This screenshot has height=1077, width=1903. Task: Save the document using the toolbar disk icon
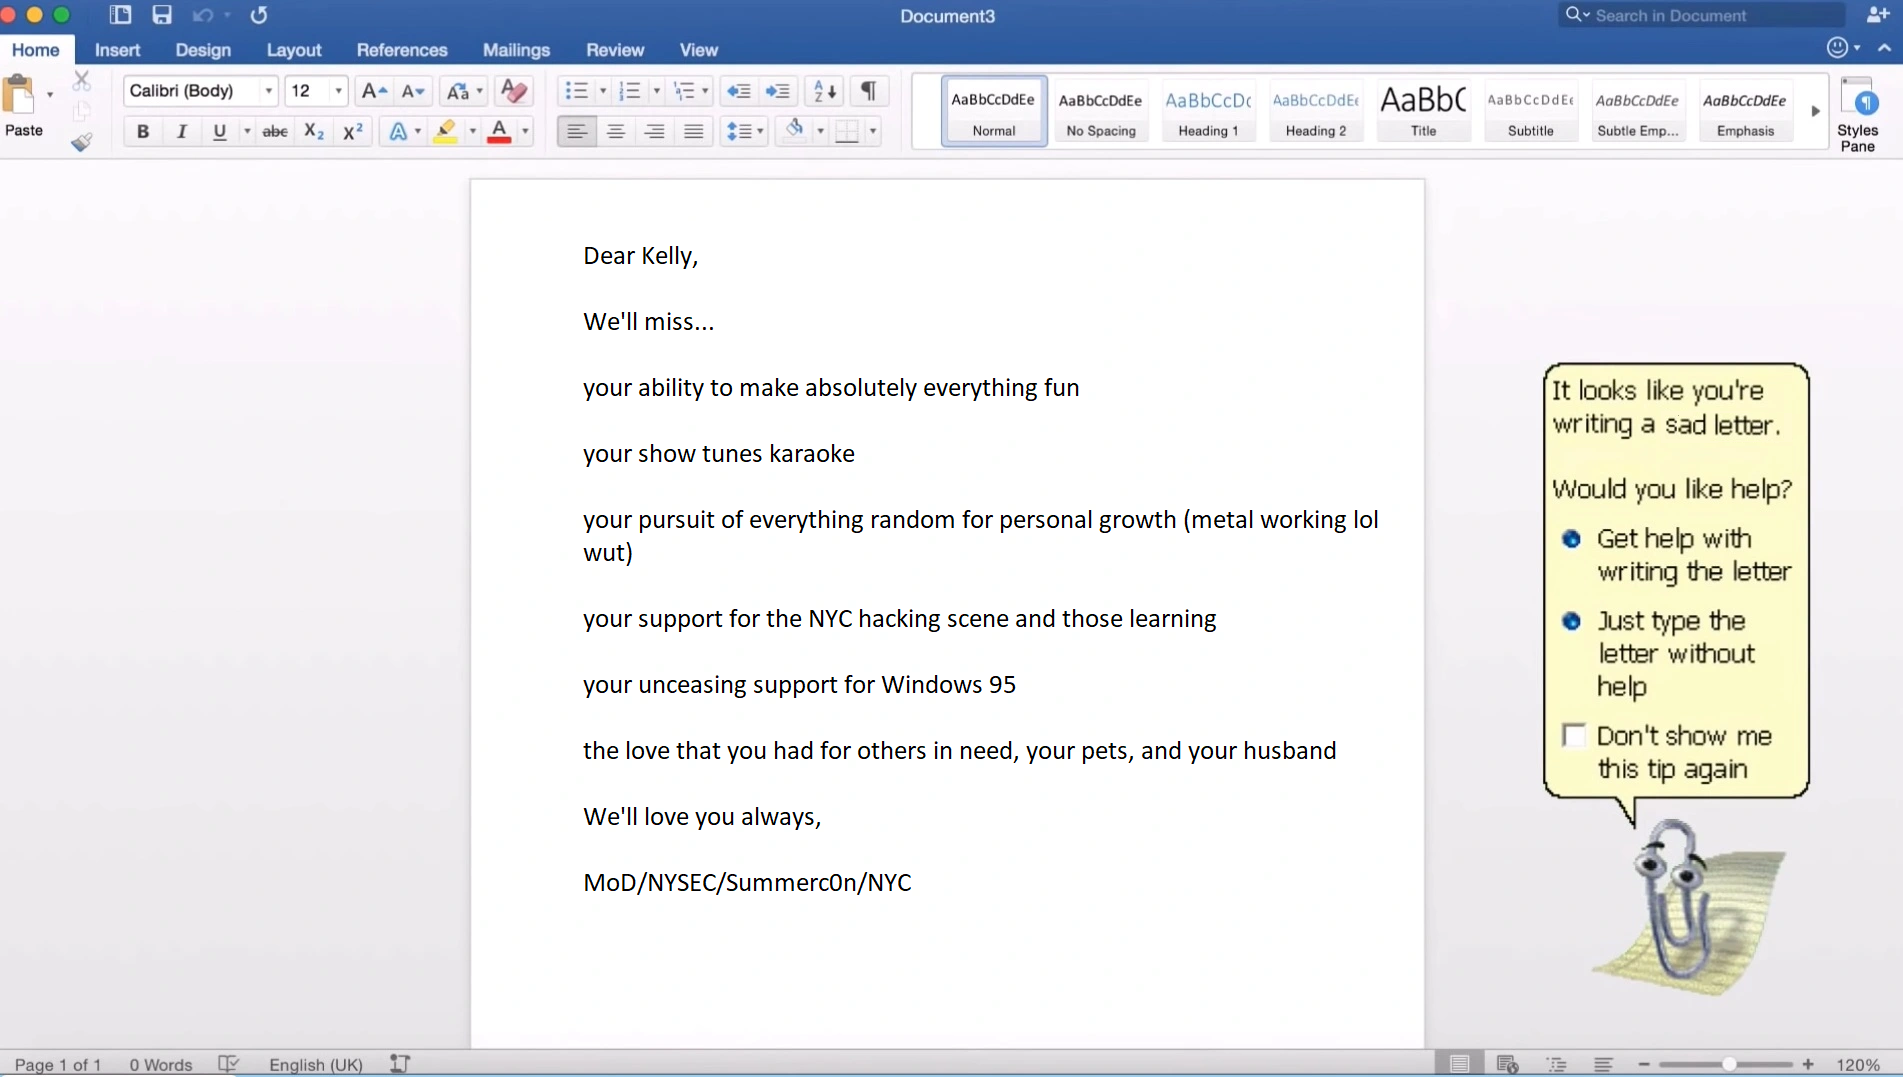[162, 15]
